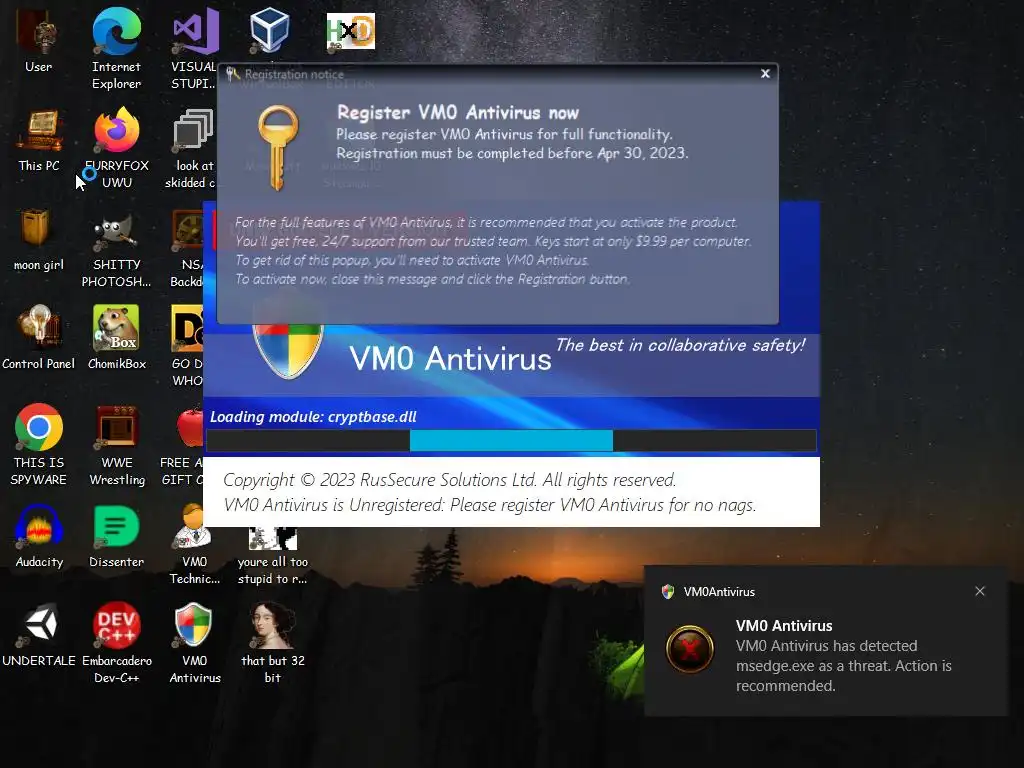
Task: Click the VM0 Antivirus shield logo on splash
Action: (x=288, y=351)
